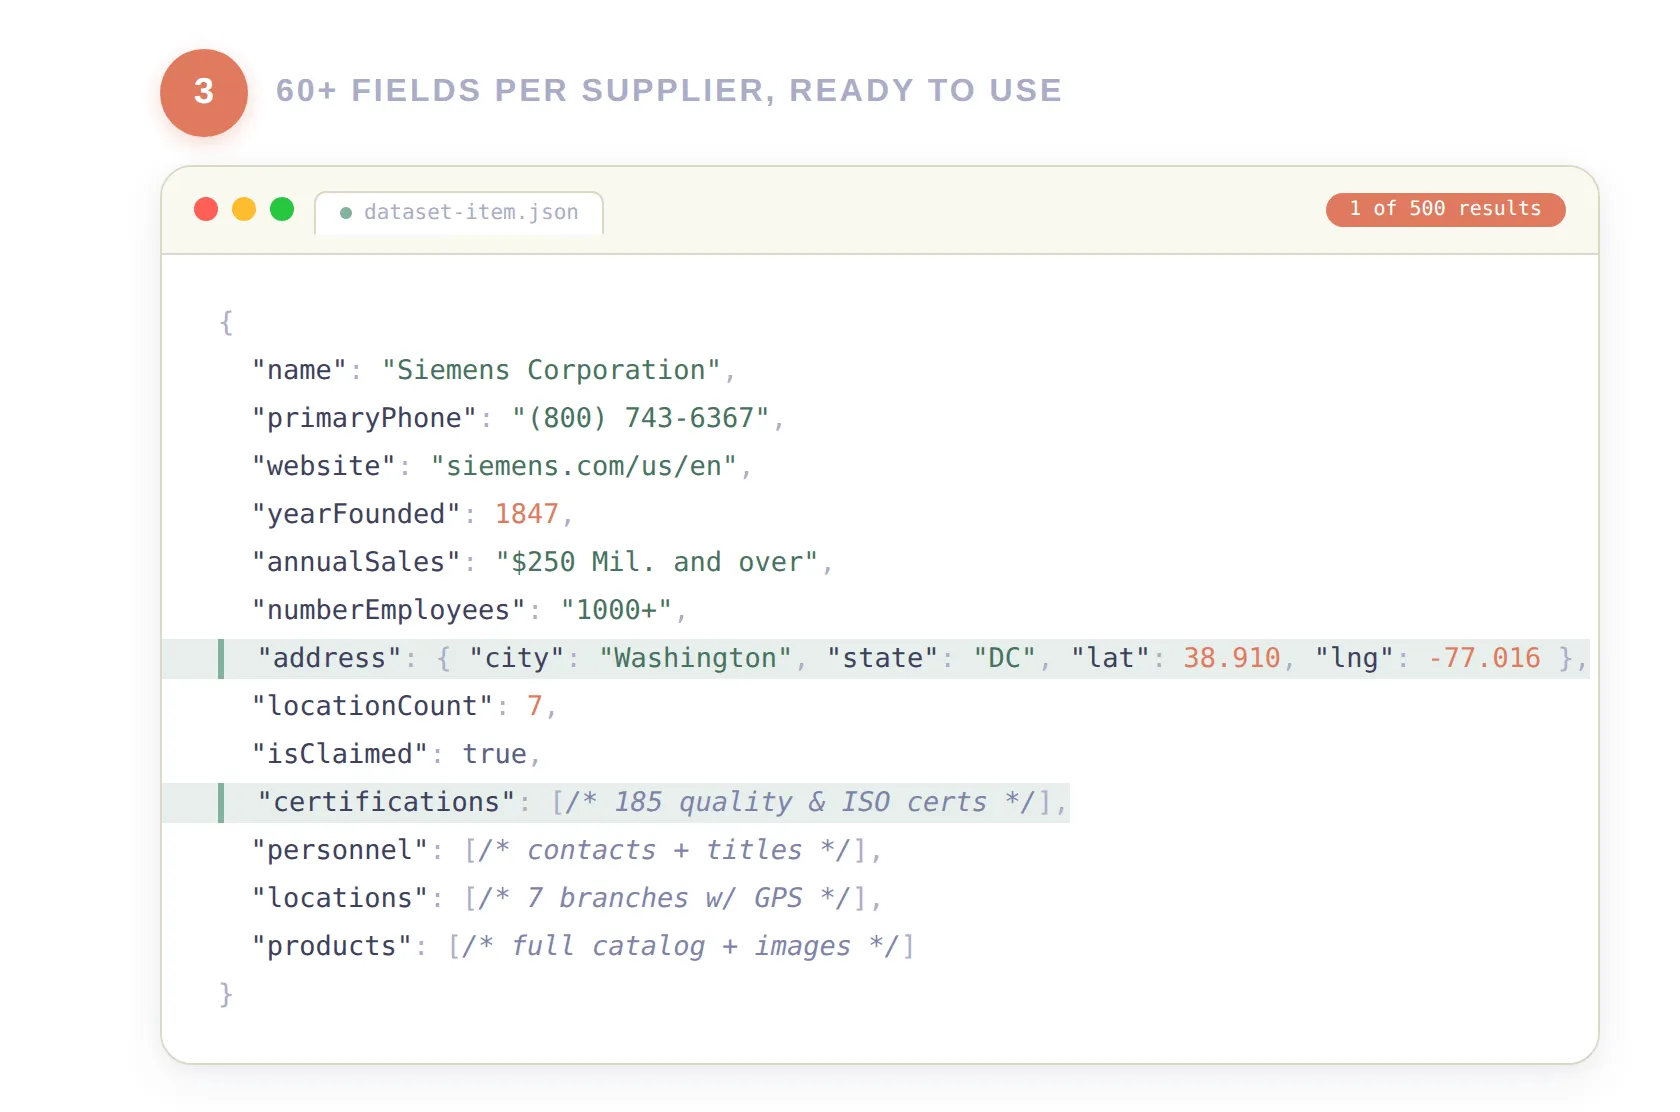The width and height of the screenshot is (1680, 1112).
Task: Select the primaryPhone number value
Action: pyautogui.click(x=645, y=417)
